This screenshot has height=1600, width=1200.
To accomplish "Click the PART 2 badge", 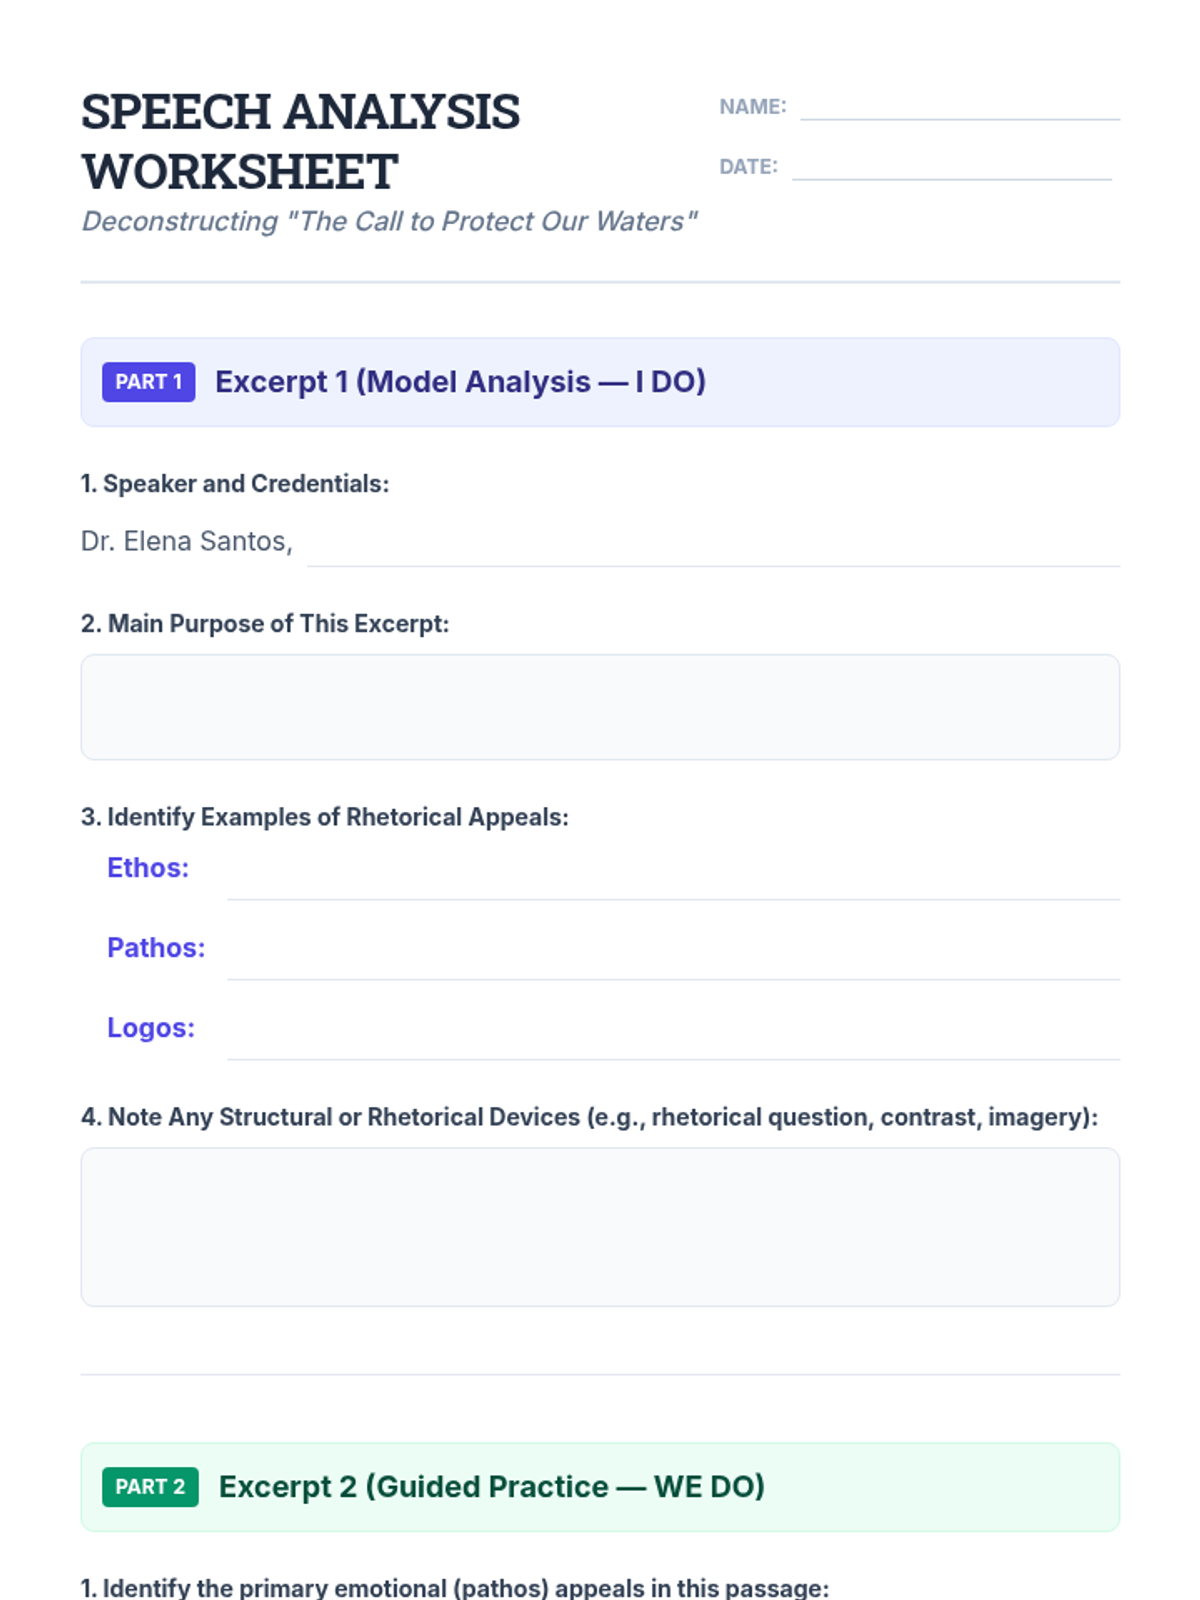I will click(x=150, y=1487).
